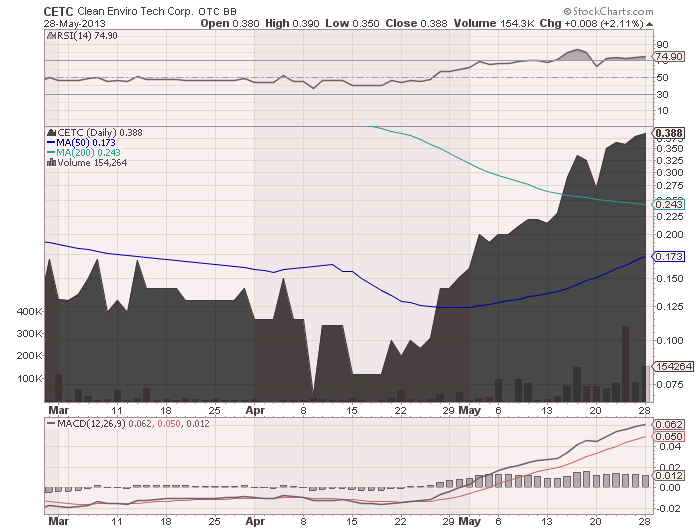This screenshot has width=700, height=530.
Task: Click the May label on the MACD axis
Action: pyautogui.click(x=469, y=521)
